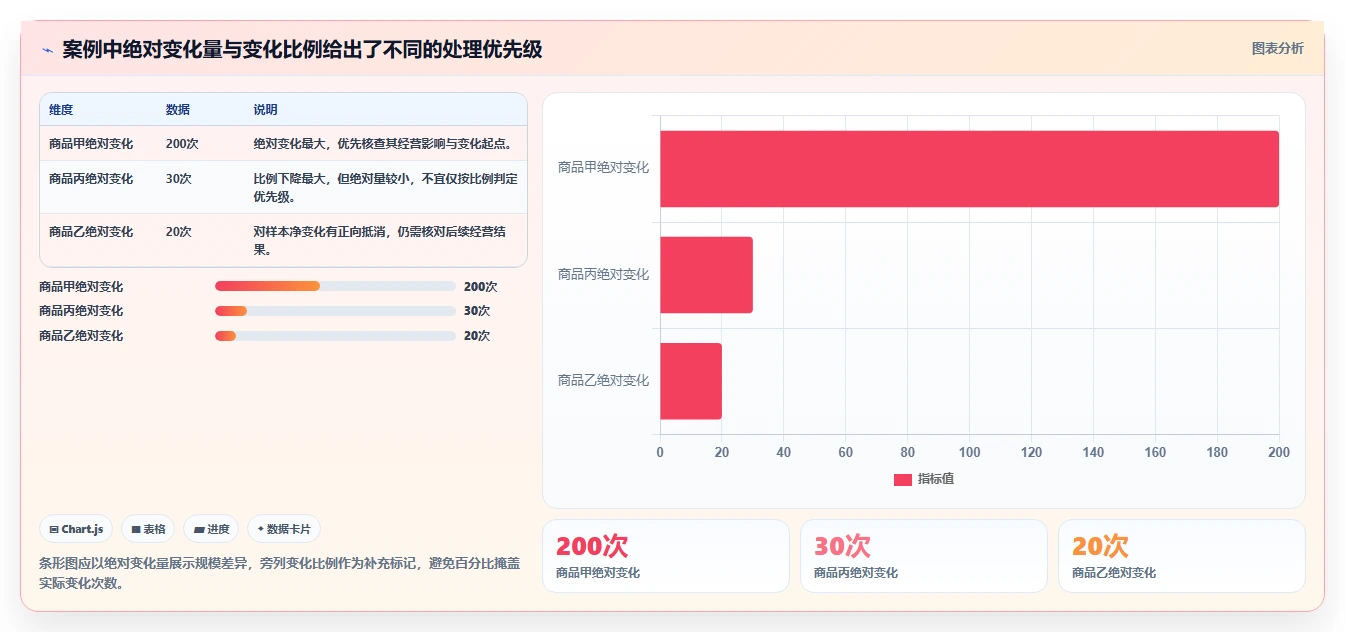Click the 30次 cell in the table
Viewport: 1345px width, 632px height.
(x=179, y=179)
